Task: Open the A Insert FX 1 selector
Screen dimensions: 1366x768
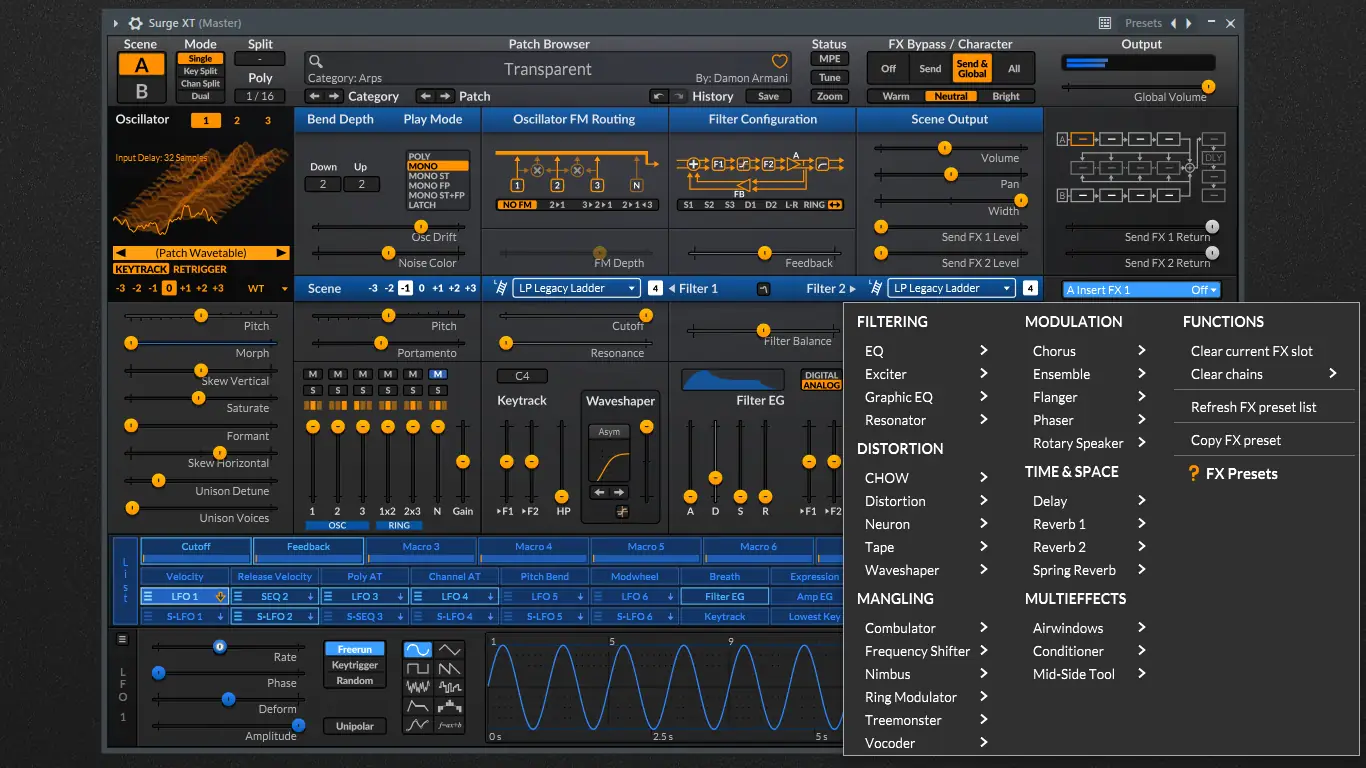Action: click(x=1141, y=290)
